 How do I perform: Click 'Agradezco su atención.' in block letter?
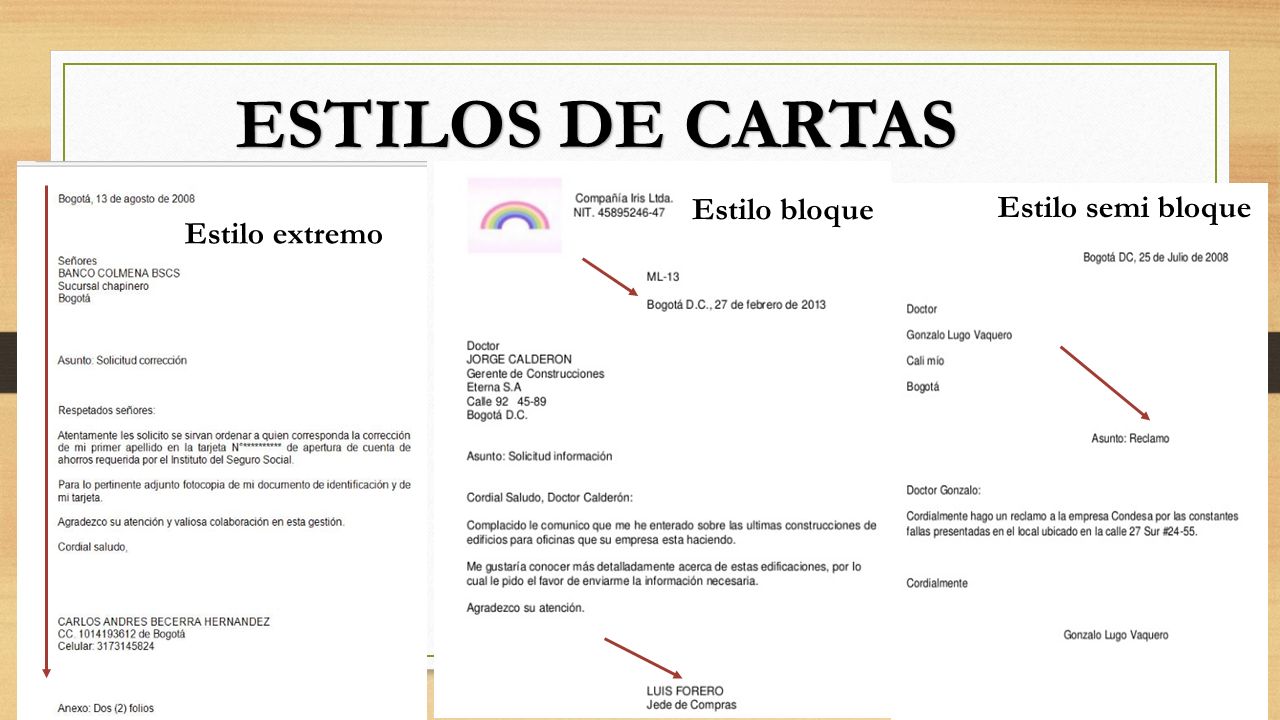click(526, 608)
